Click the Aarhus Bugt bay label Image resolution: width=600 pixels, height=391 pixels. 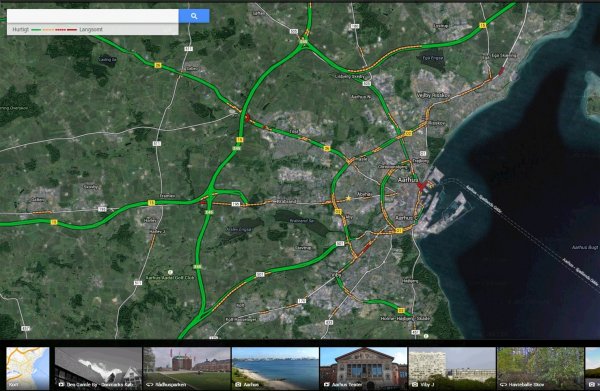click(585, 248)
